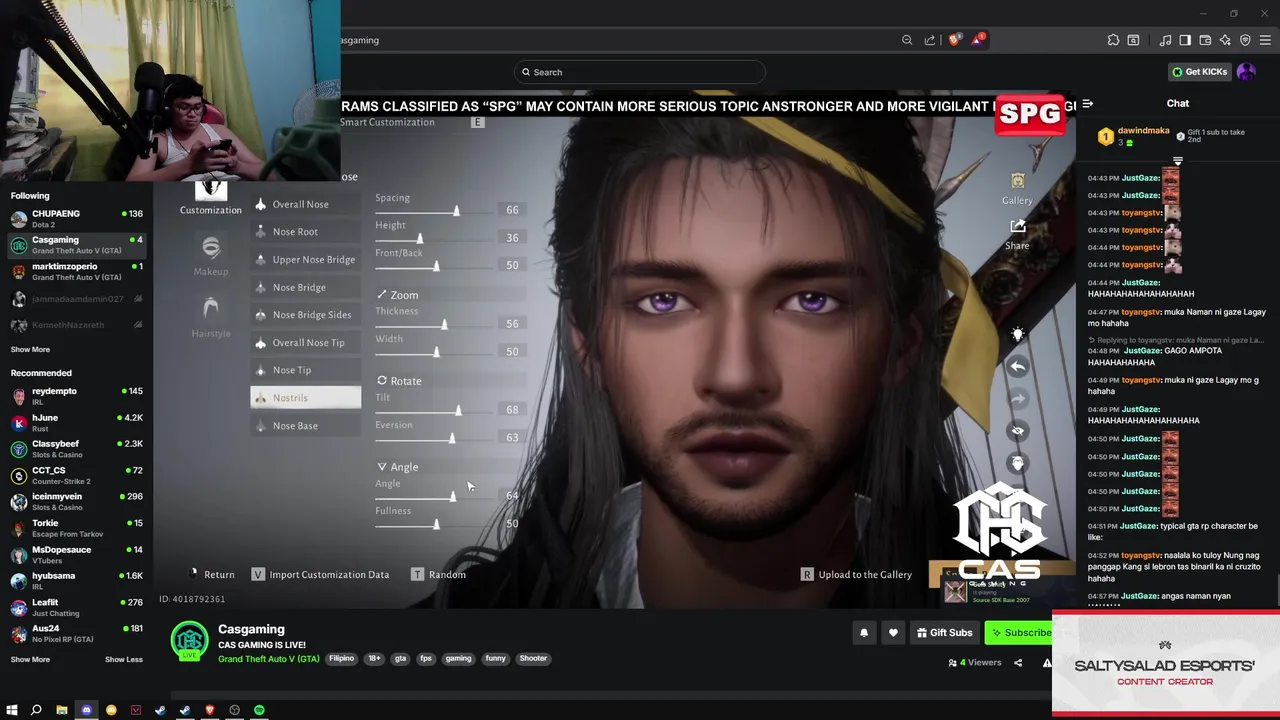
Task: Open the Makeup category icon
Action: pyautogui.click(x=211, y=248)
